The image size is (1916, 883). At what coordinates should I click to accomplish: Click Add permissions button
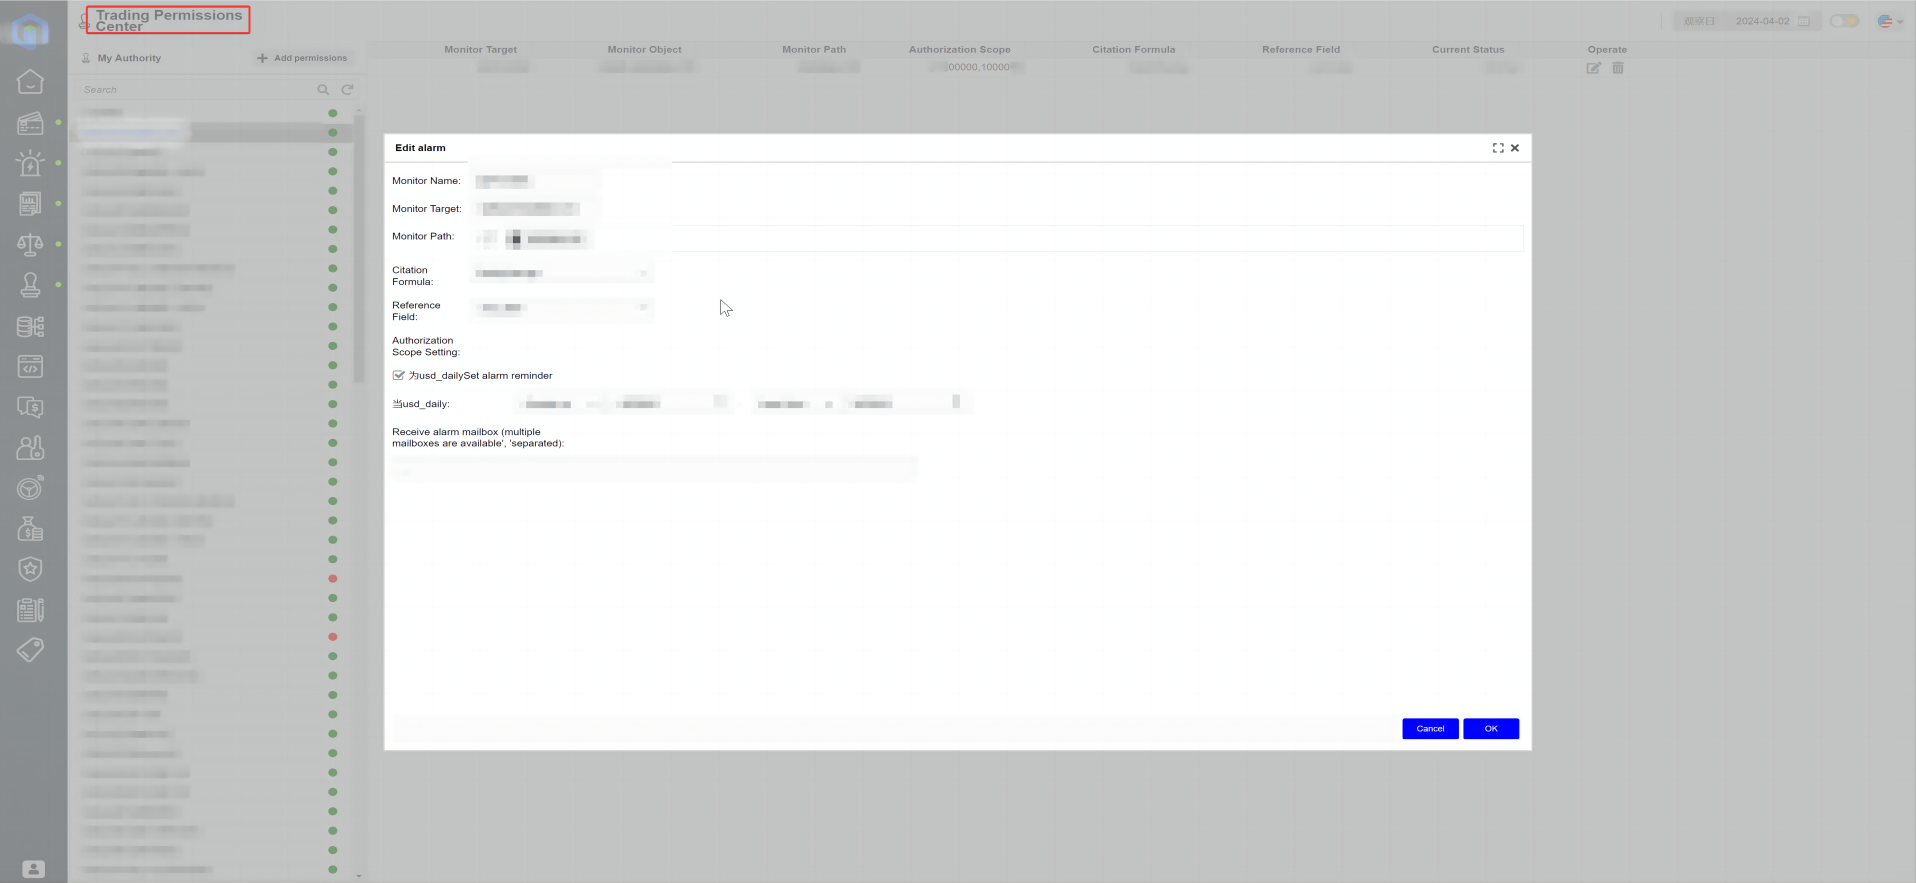click(x=302, y=58)
